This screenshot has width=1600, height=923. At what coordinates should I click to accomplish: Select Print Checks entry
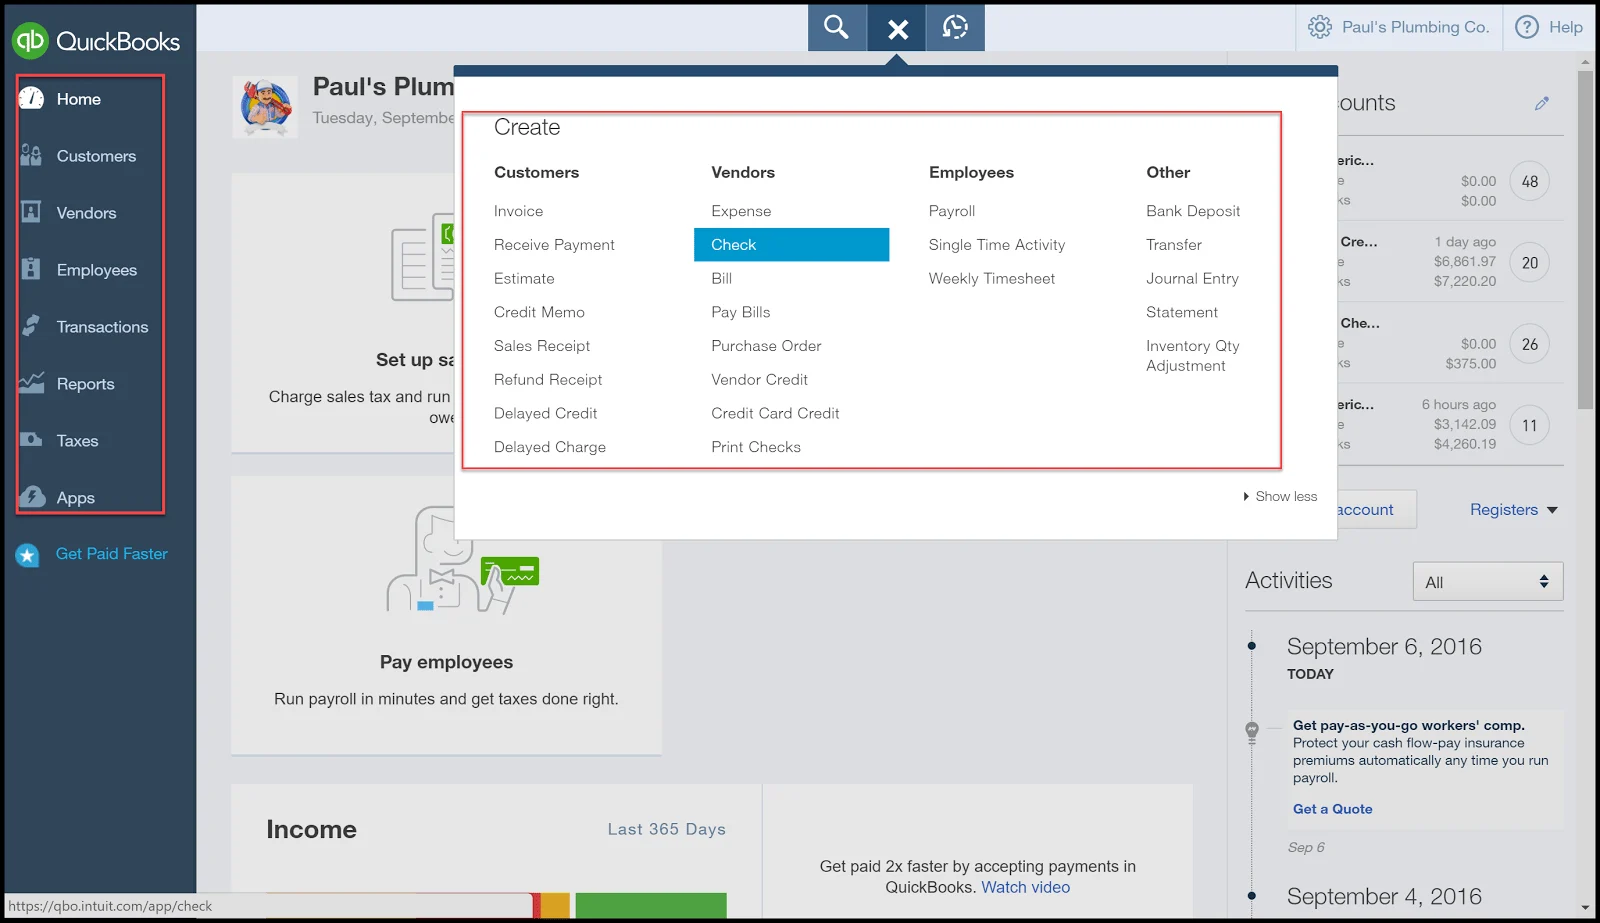pos(756,447)
